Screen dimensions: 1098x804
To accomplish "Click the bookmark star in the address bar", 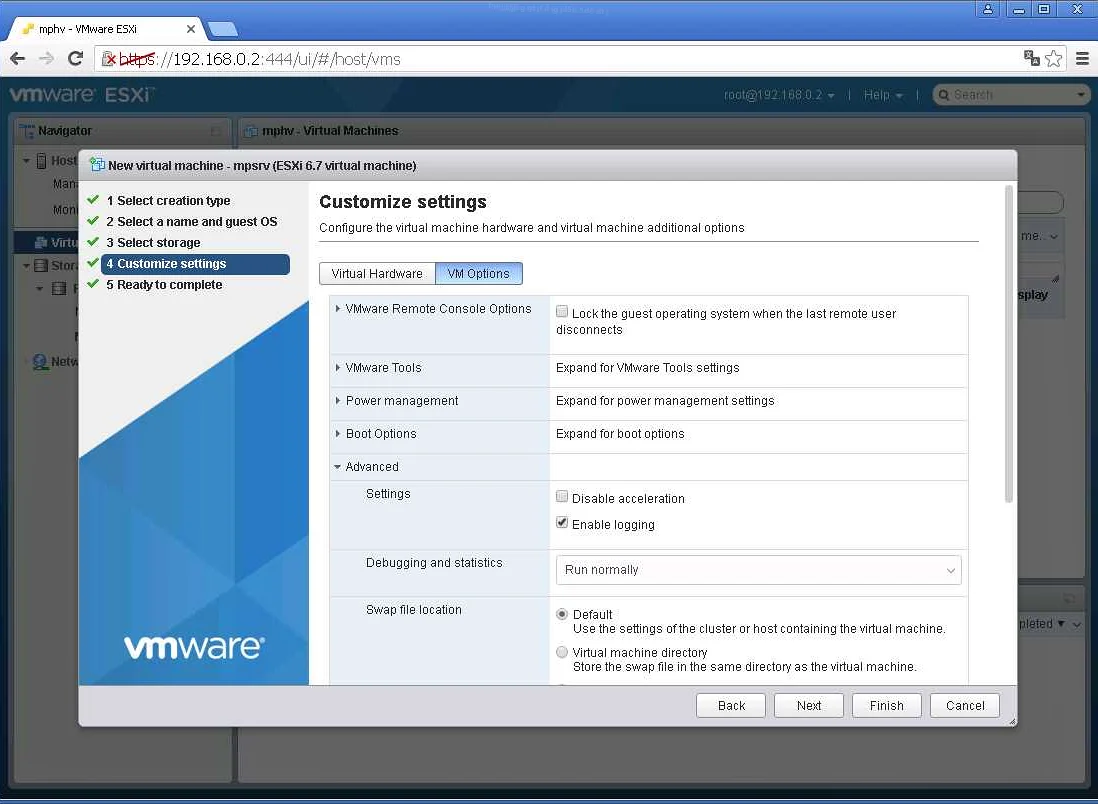I will [1054, 59].
